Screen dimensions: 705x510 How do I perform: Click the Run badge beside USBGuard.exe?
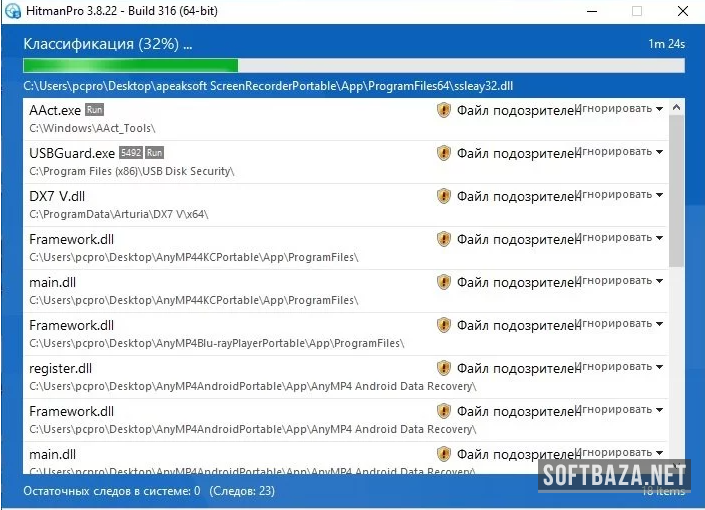tap(154, 153)
